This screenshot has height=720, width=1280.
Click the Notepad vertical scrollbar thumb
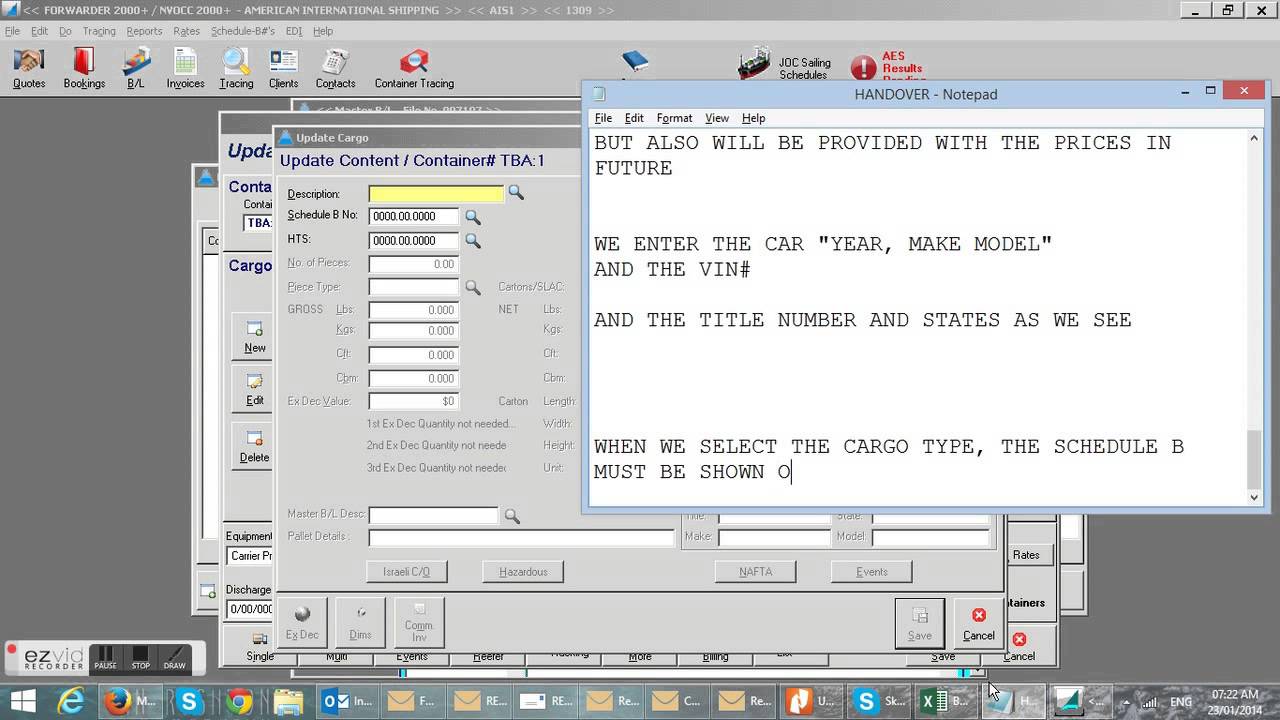1255,458
